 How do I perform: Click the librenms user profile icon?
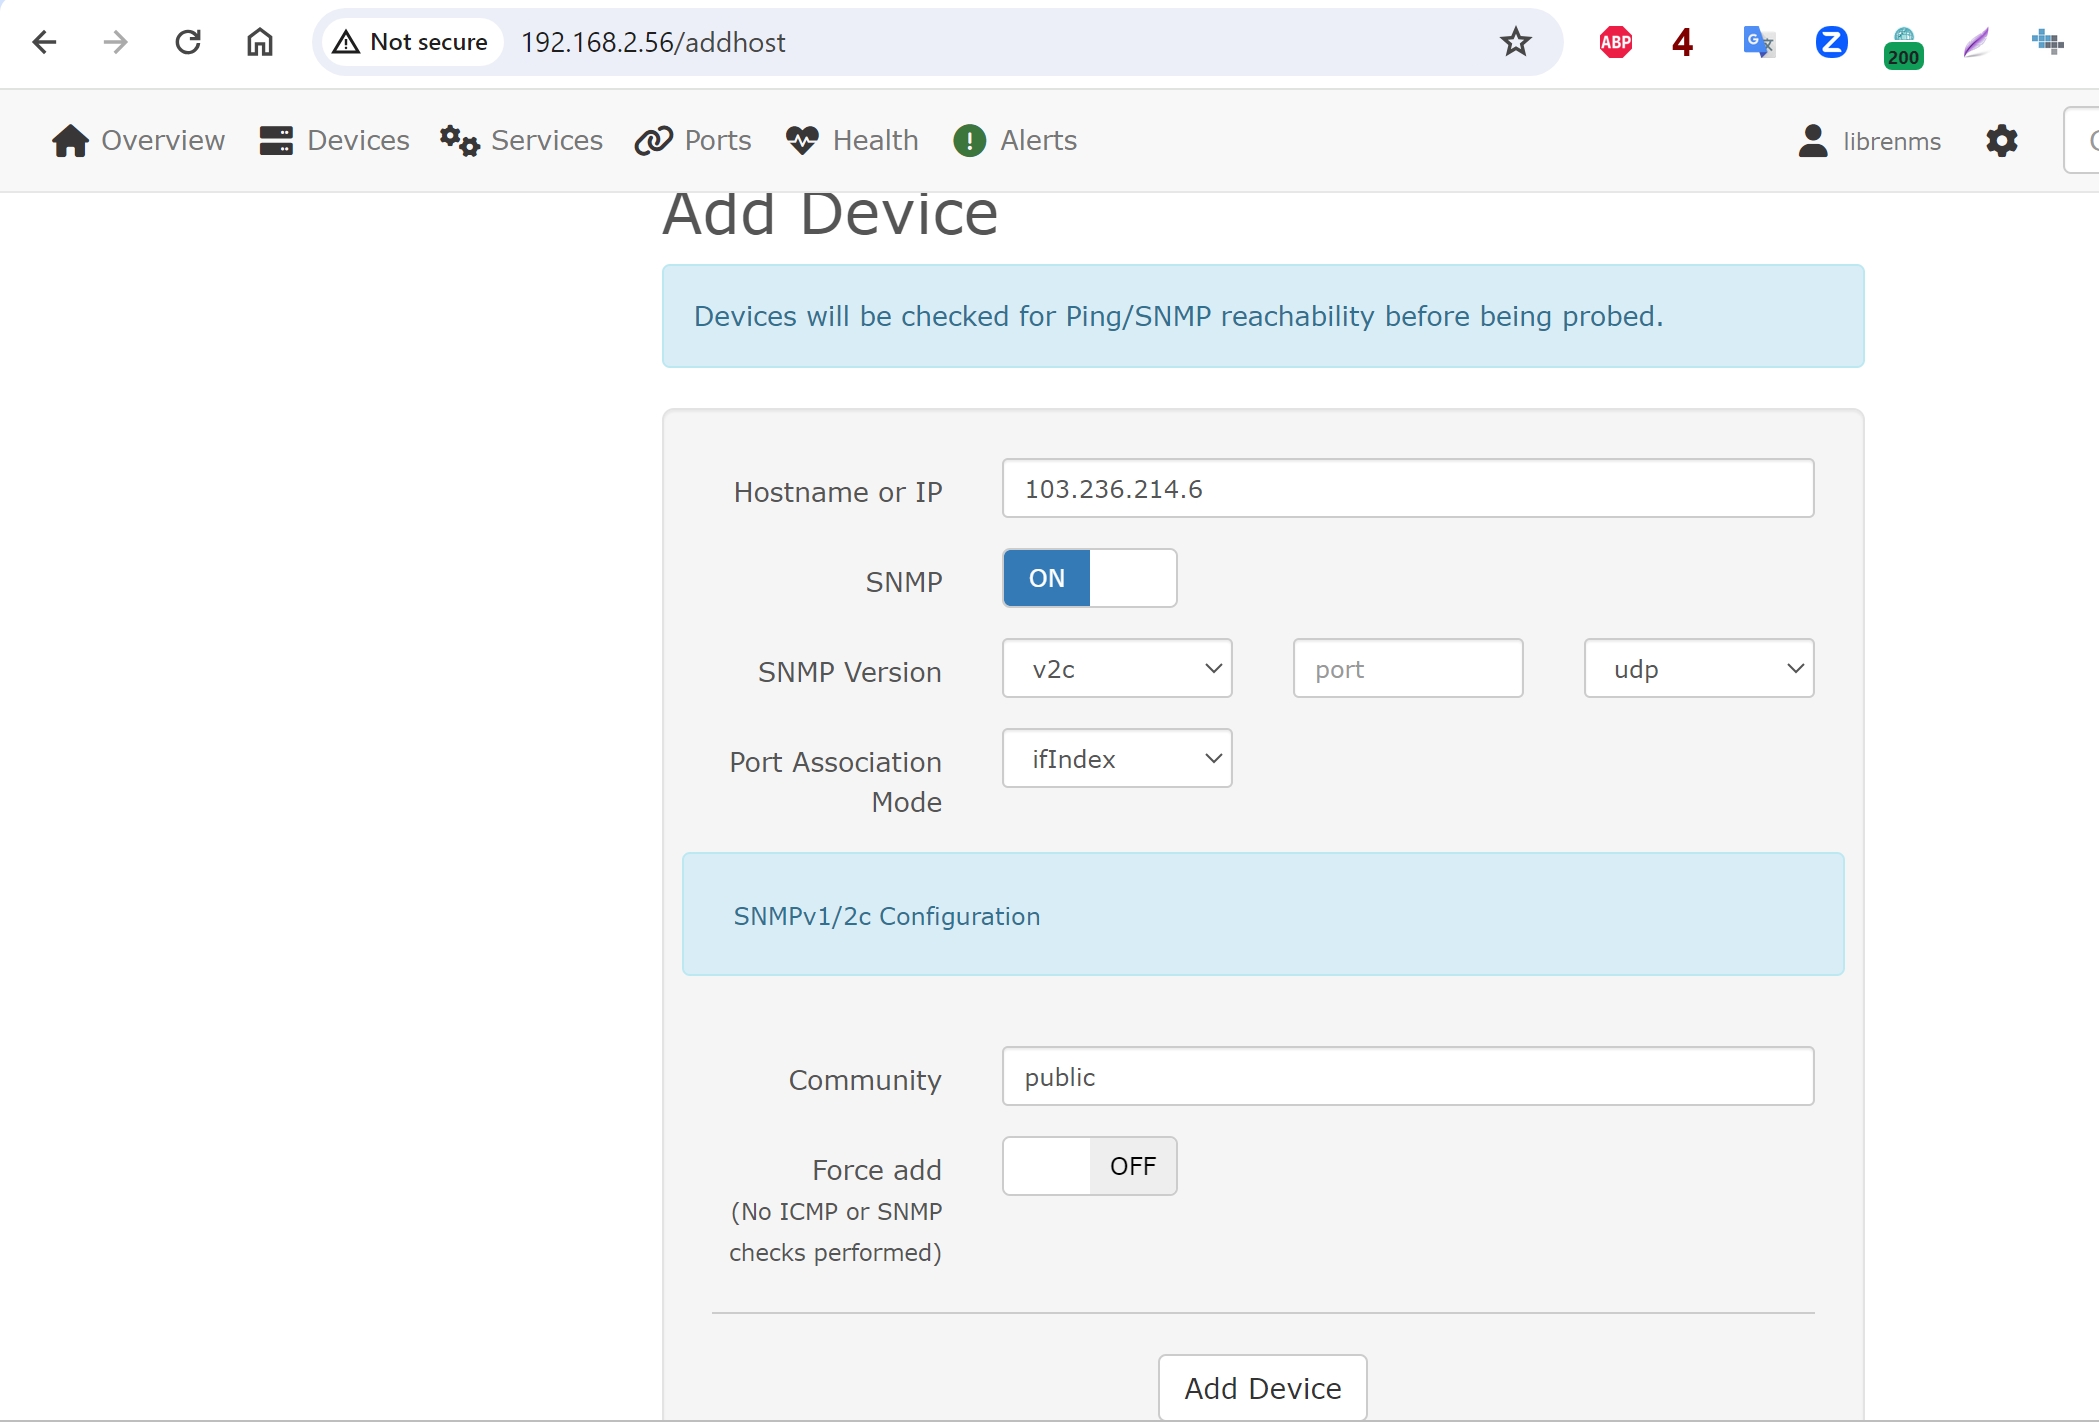(x=1812, y=141)
